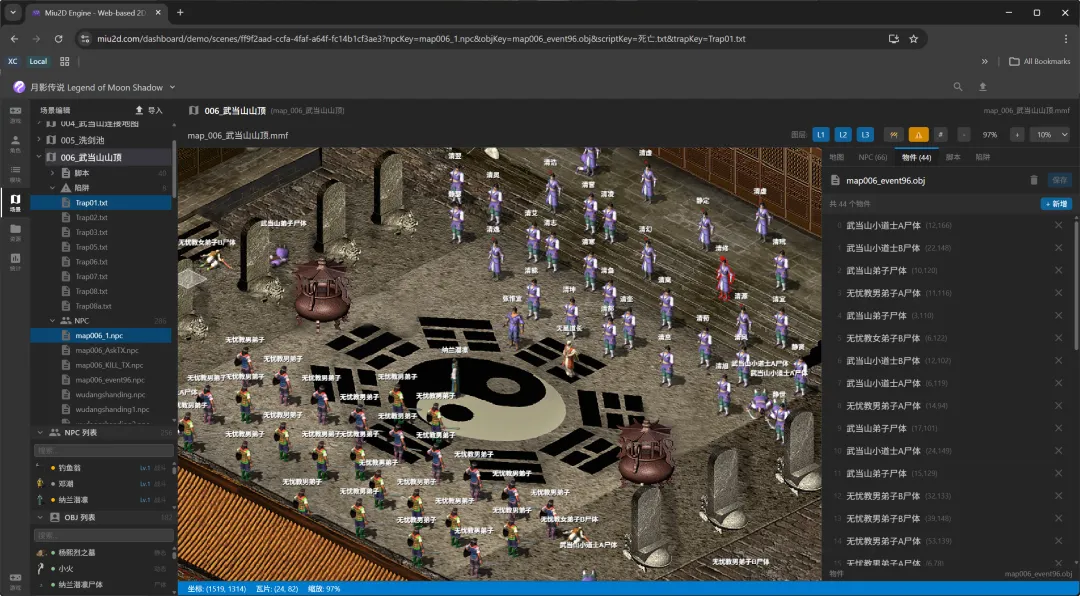Switch to the 脚本 tab
Image resolution: width=1080 pixels, height=596 pixels.
tap(953, 157)
